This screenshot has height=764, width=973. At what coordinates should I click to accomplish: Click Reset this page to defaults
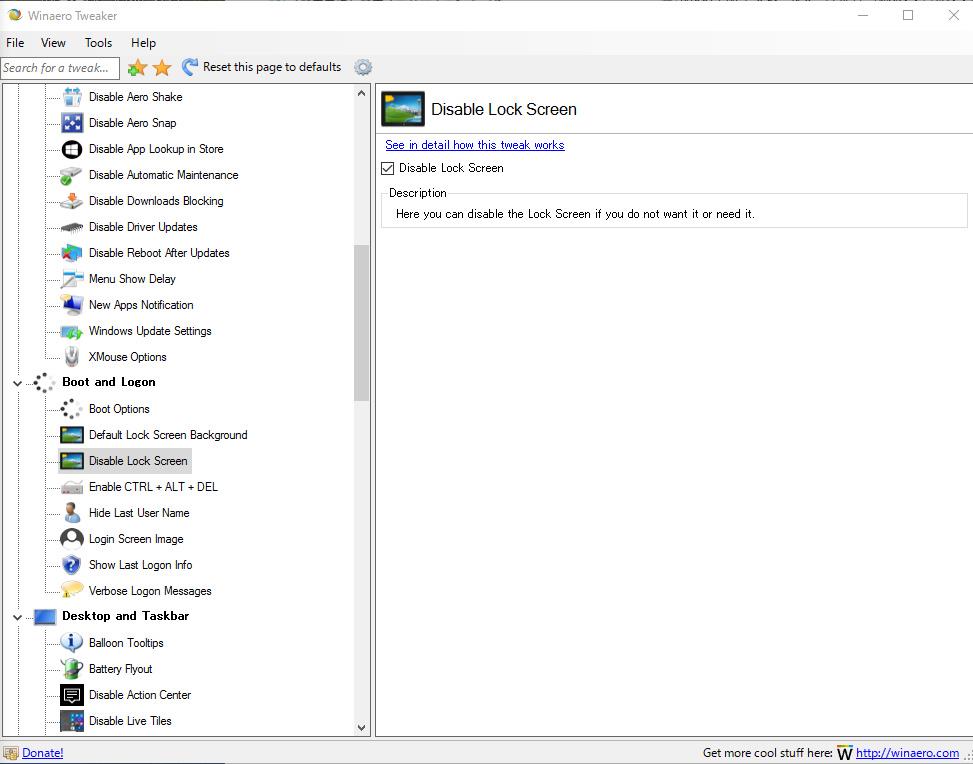point(261,67)
